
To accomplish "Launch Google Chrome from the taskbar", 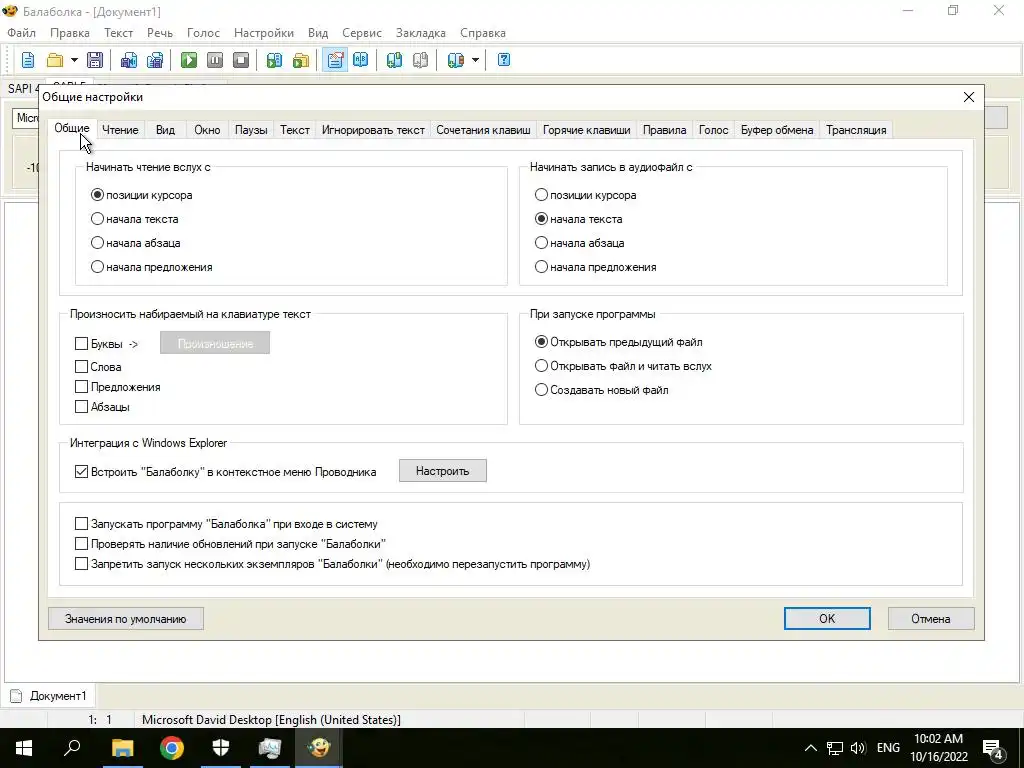I will coord(172,748).
